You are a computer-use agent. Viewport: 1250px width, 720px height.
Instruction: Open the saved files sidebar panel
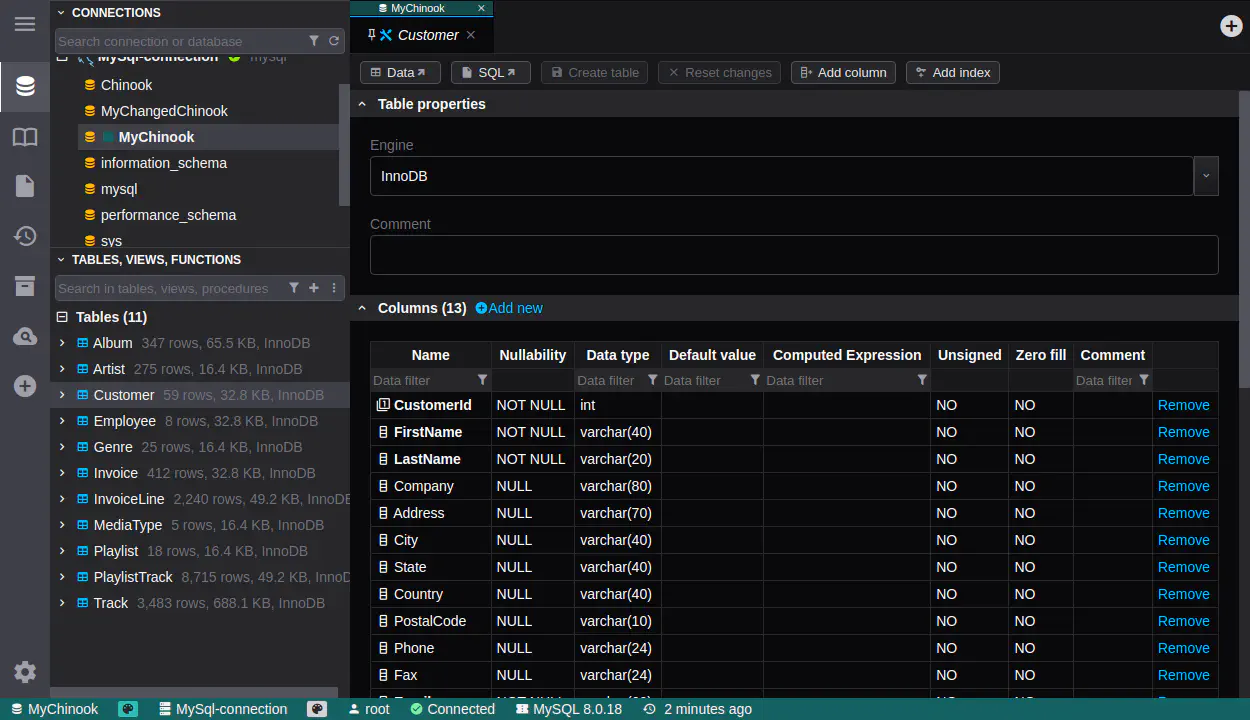25,186
